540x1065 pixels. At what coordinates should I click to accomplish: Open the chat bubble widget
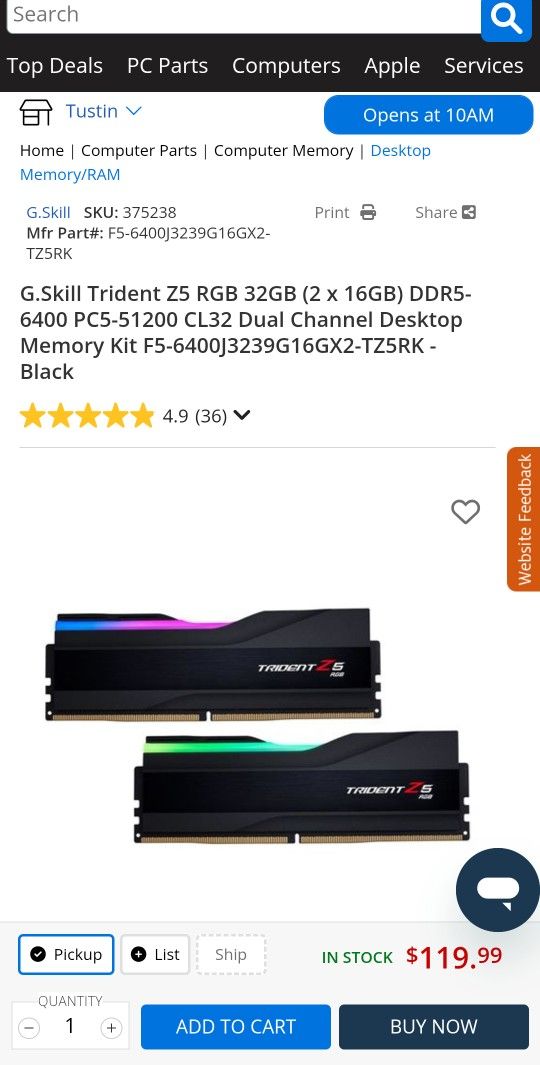498,890
